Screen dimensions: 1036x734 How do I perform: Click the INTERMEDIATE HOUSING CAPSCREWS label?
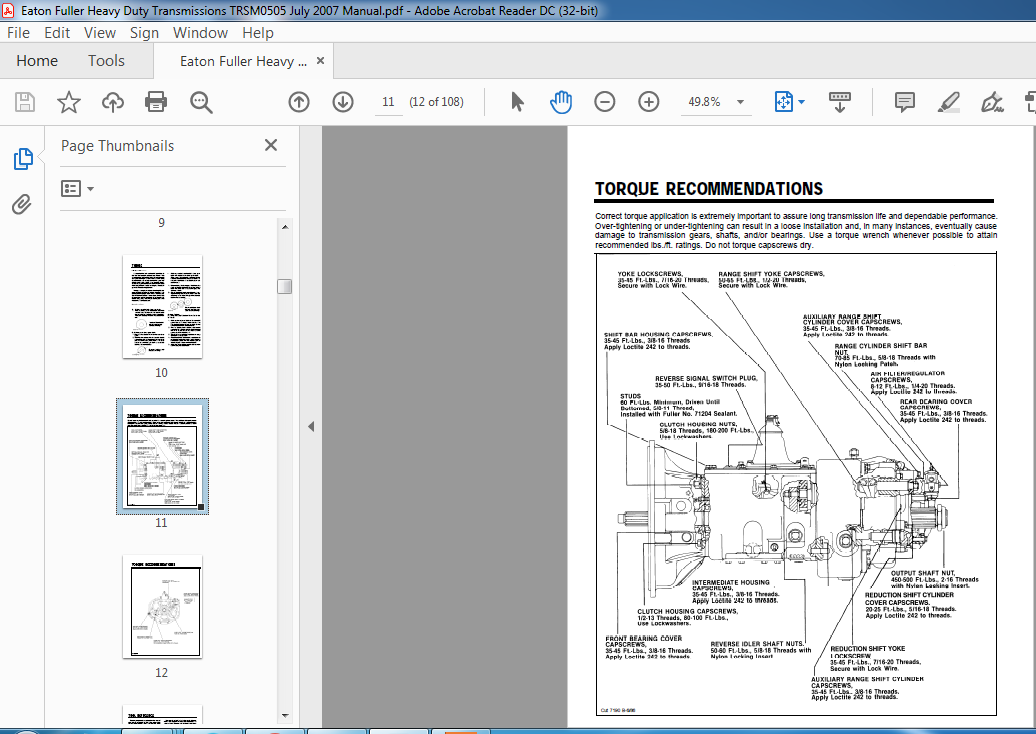(x=731, y=585)
